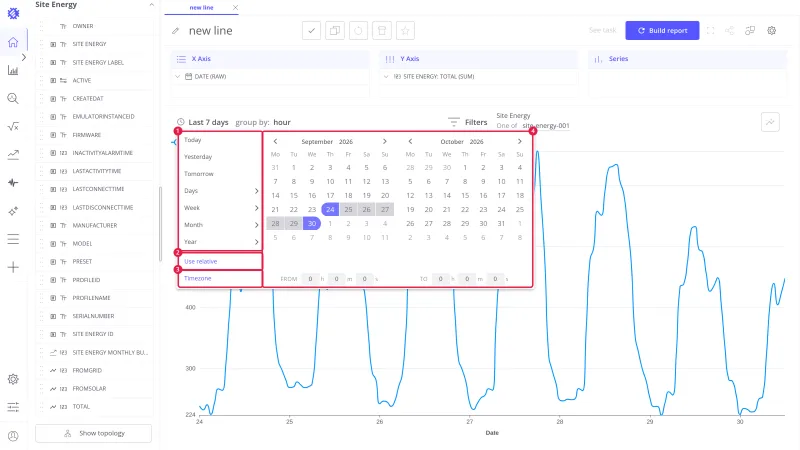Open the magnifier analysis icon in sidebar

tap(13, 98)
